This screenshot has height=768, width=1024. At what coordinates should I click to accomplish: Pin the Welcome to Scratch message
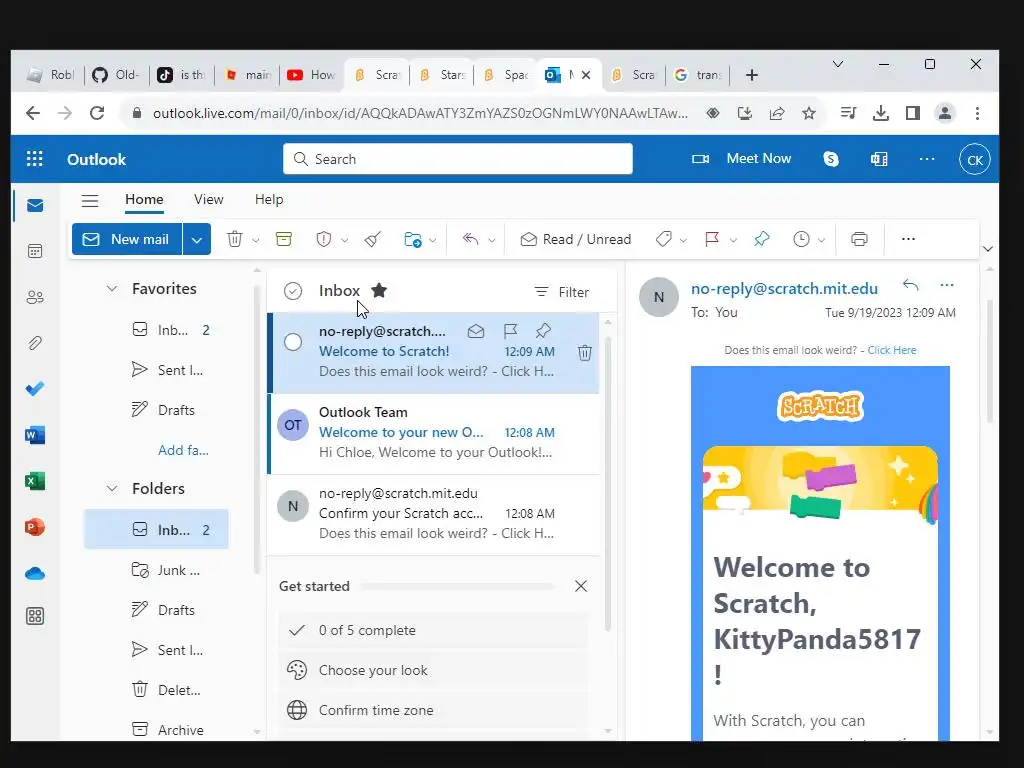click(543, 331)
